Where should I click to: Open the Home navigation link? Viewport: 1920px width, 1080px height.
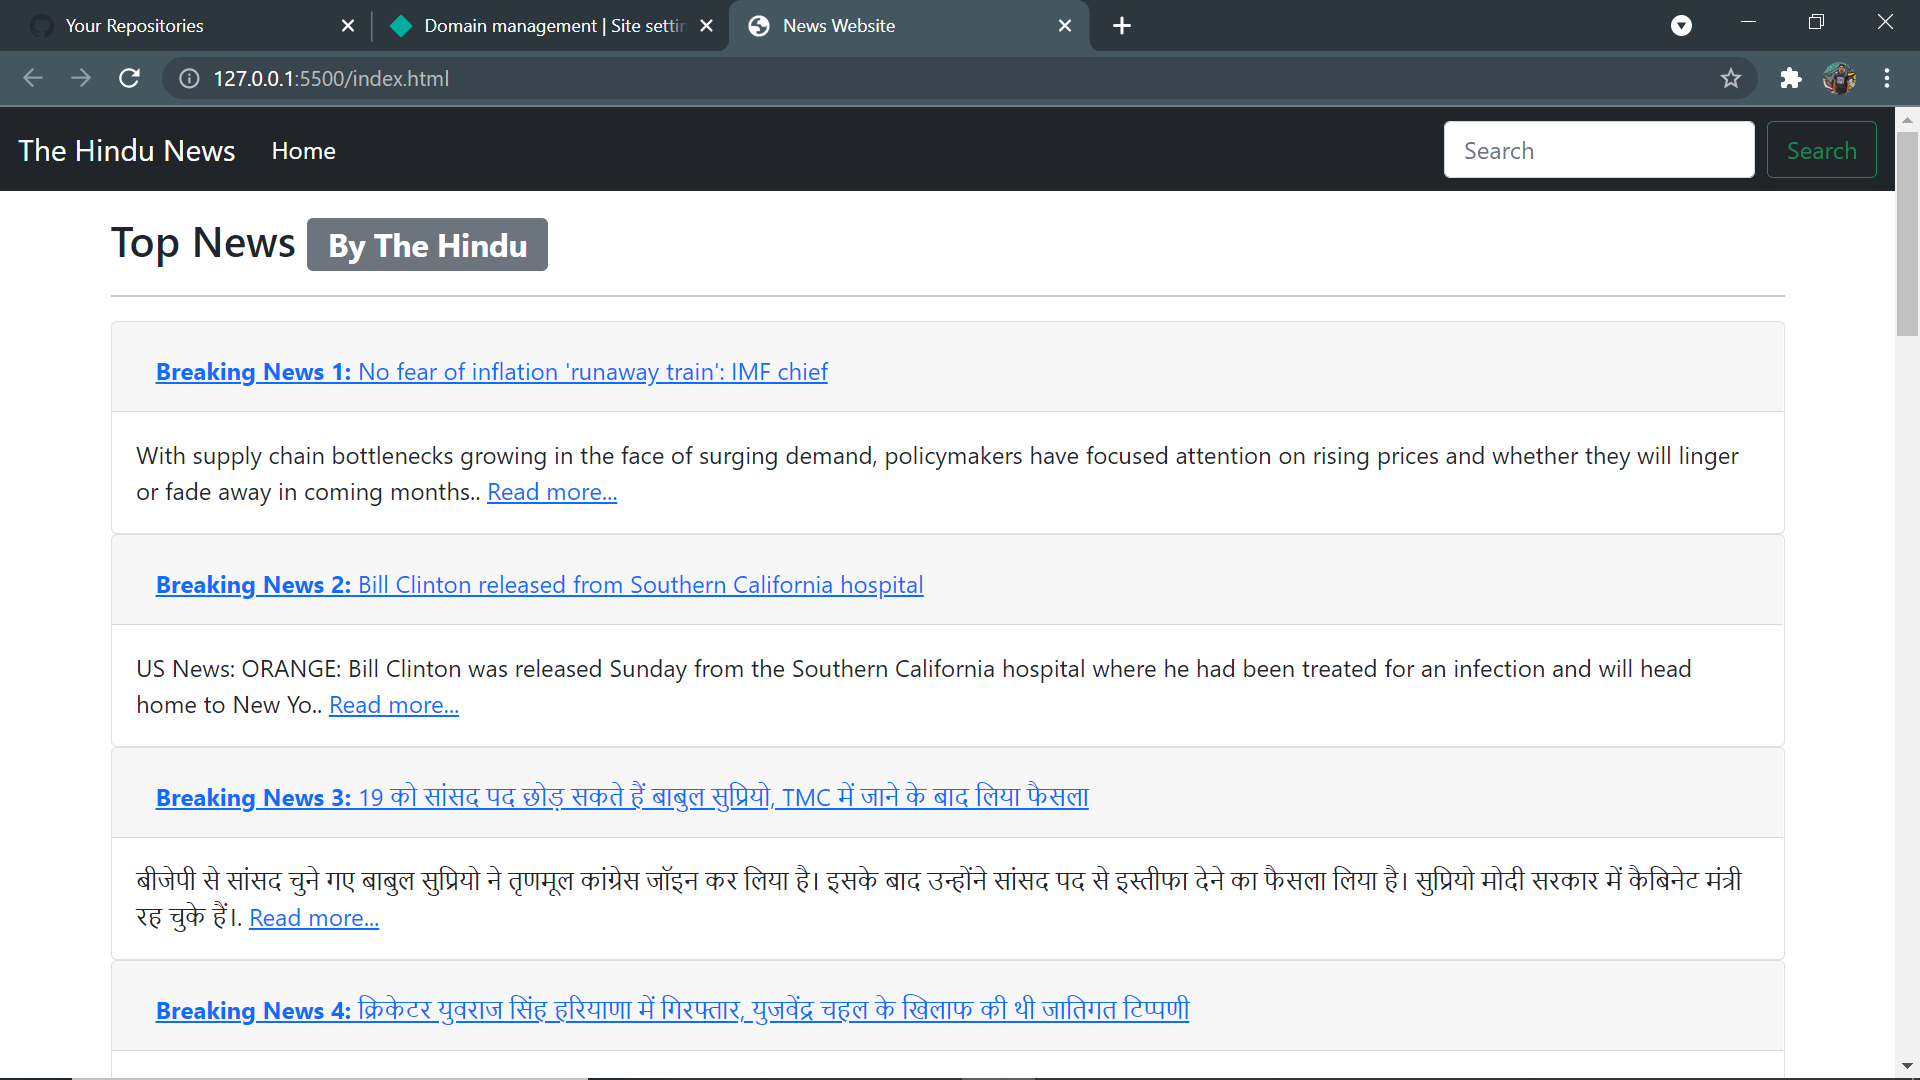click(303, 150)
